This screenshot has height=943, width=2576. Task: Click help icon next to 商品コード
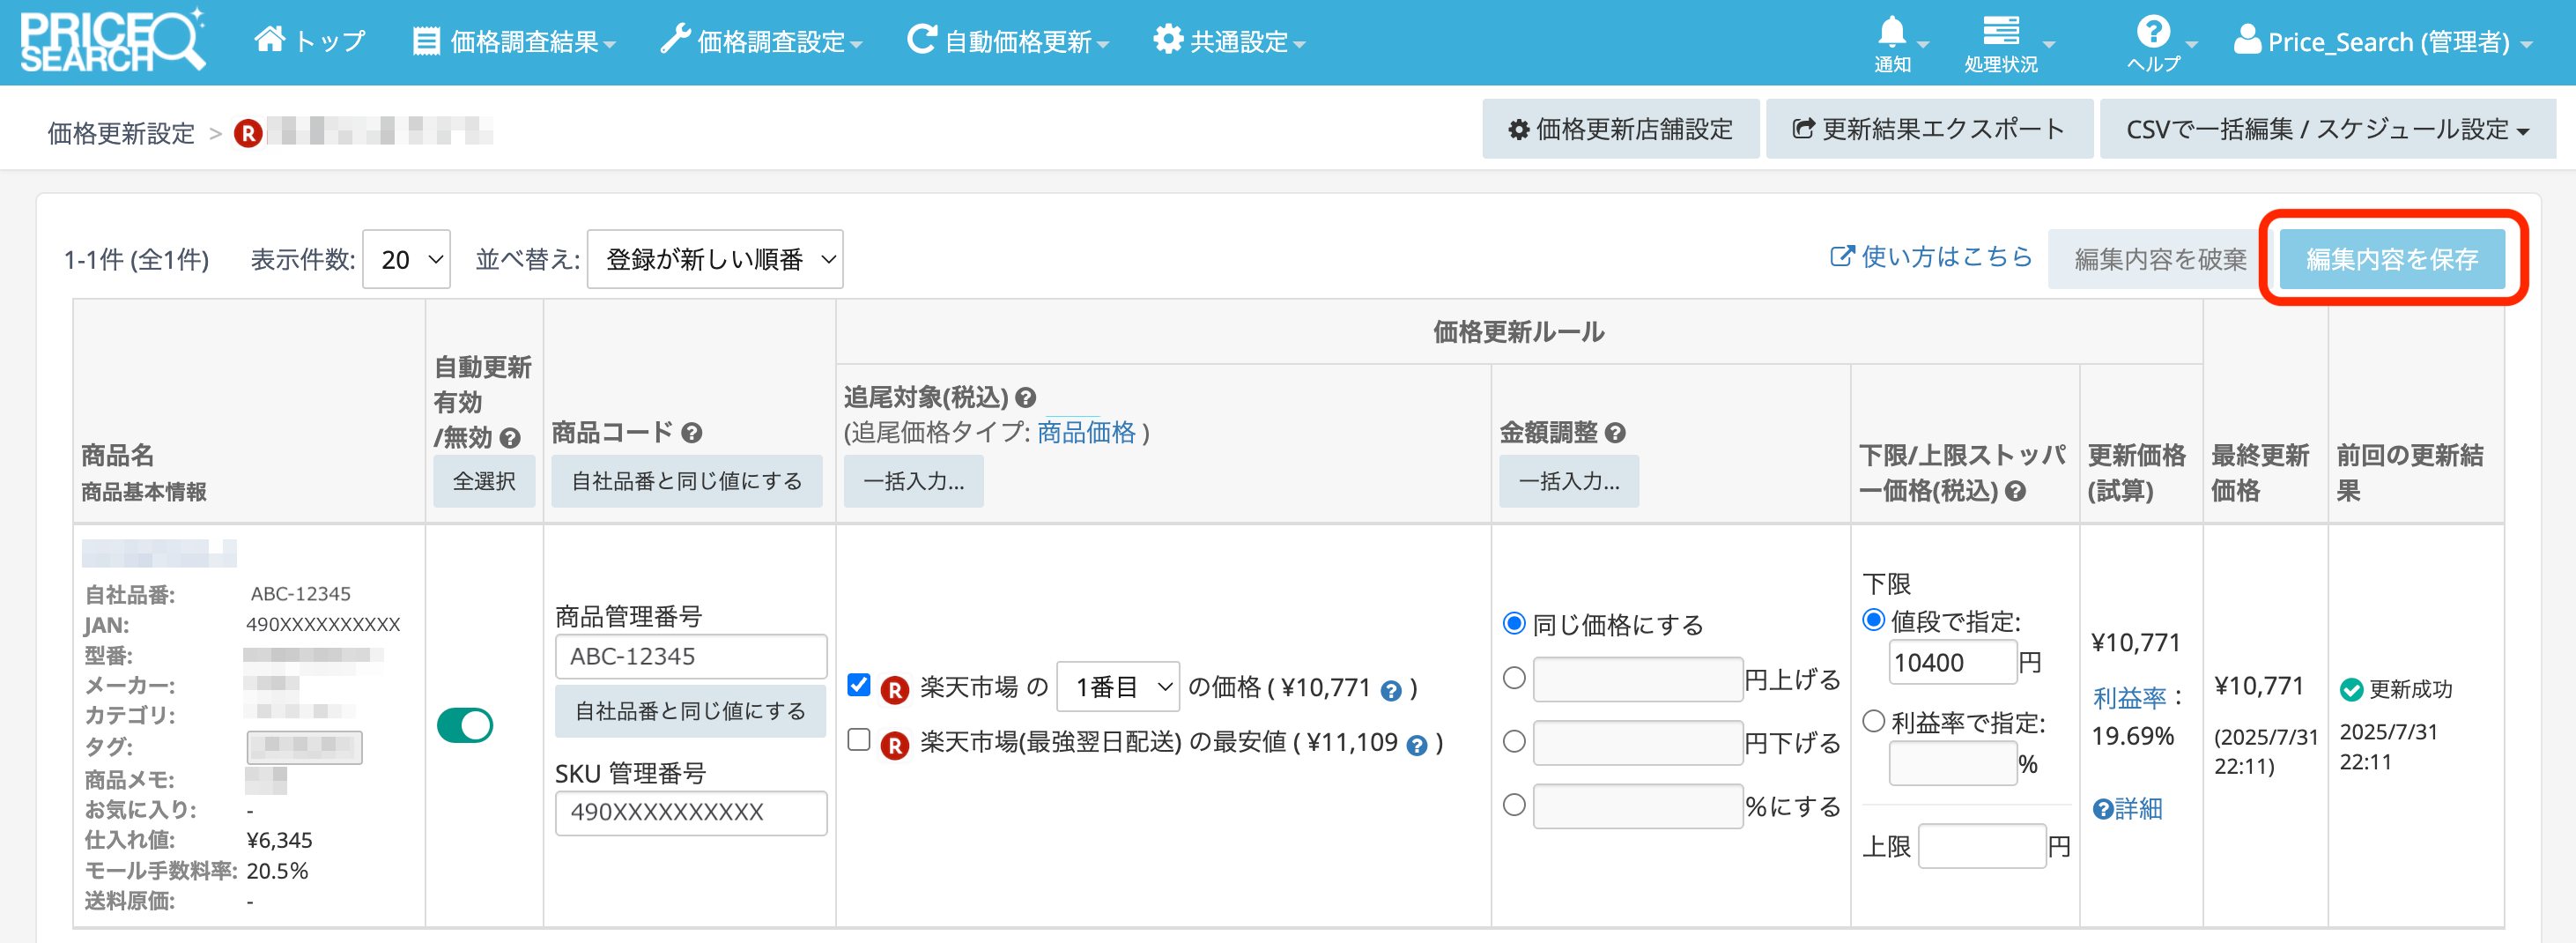[x=692, y=433]
